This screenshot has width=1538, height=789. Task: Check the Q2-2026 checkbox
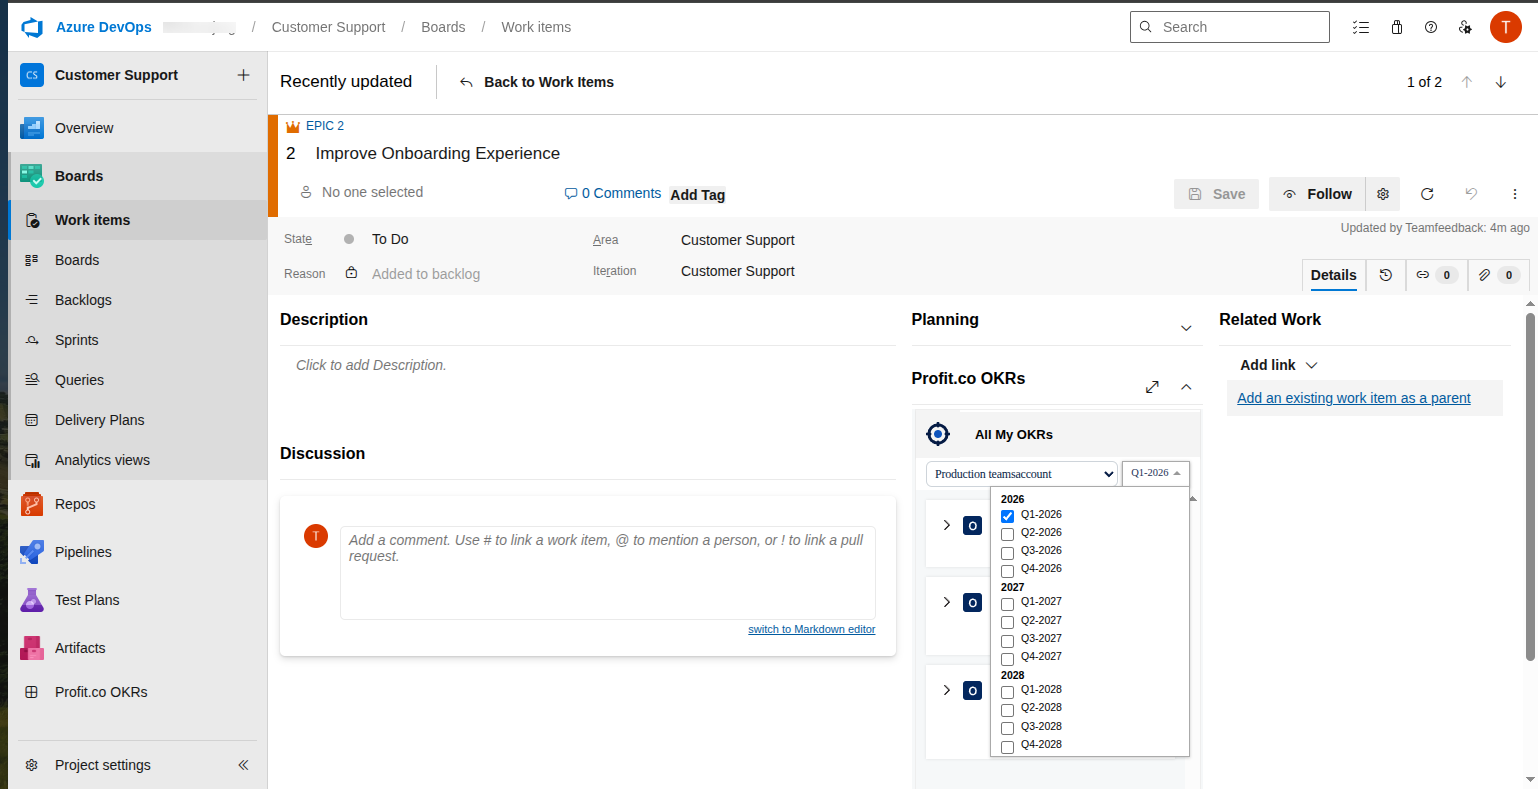[x=1007, y=534]
